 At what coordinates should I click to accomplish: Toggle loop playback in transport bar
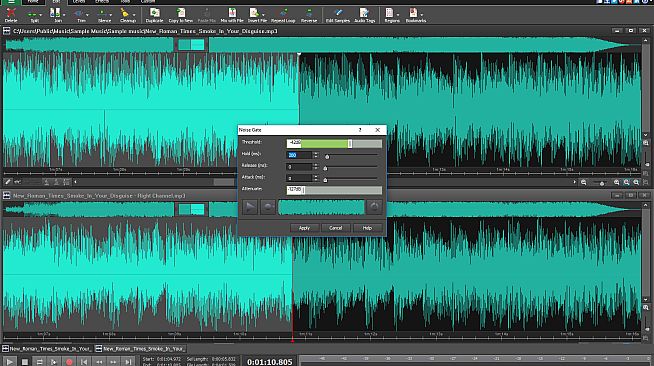tap(39, 362)
